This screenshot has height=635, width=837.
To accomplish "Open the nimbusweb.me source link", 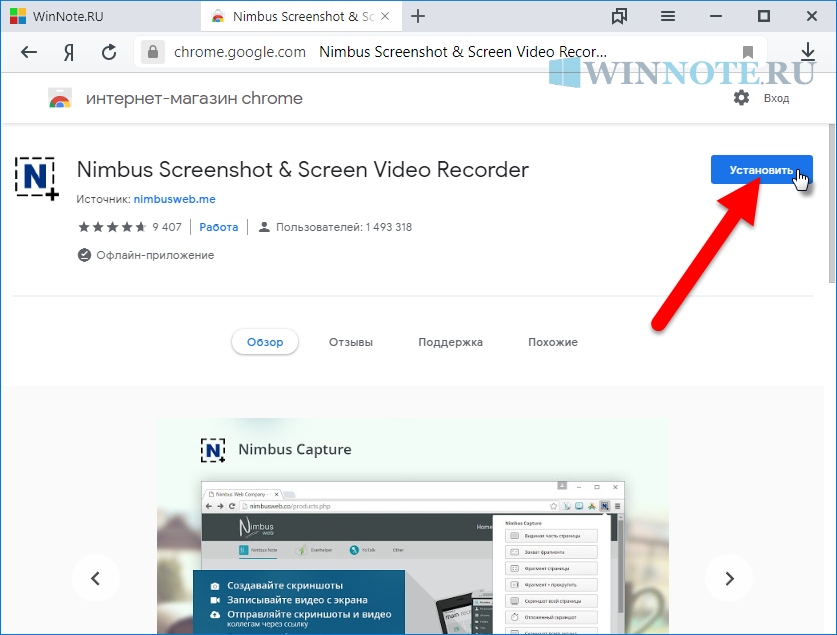I will [175, 199].
